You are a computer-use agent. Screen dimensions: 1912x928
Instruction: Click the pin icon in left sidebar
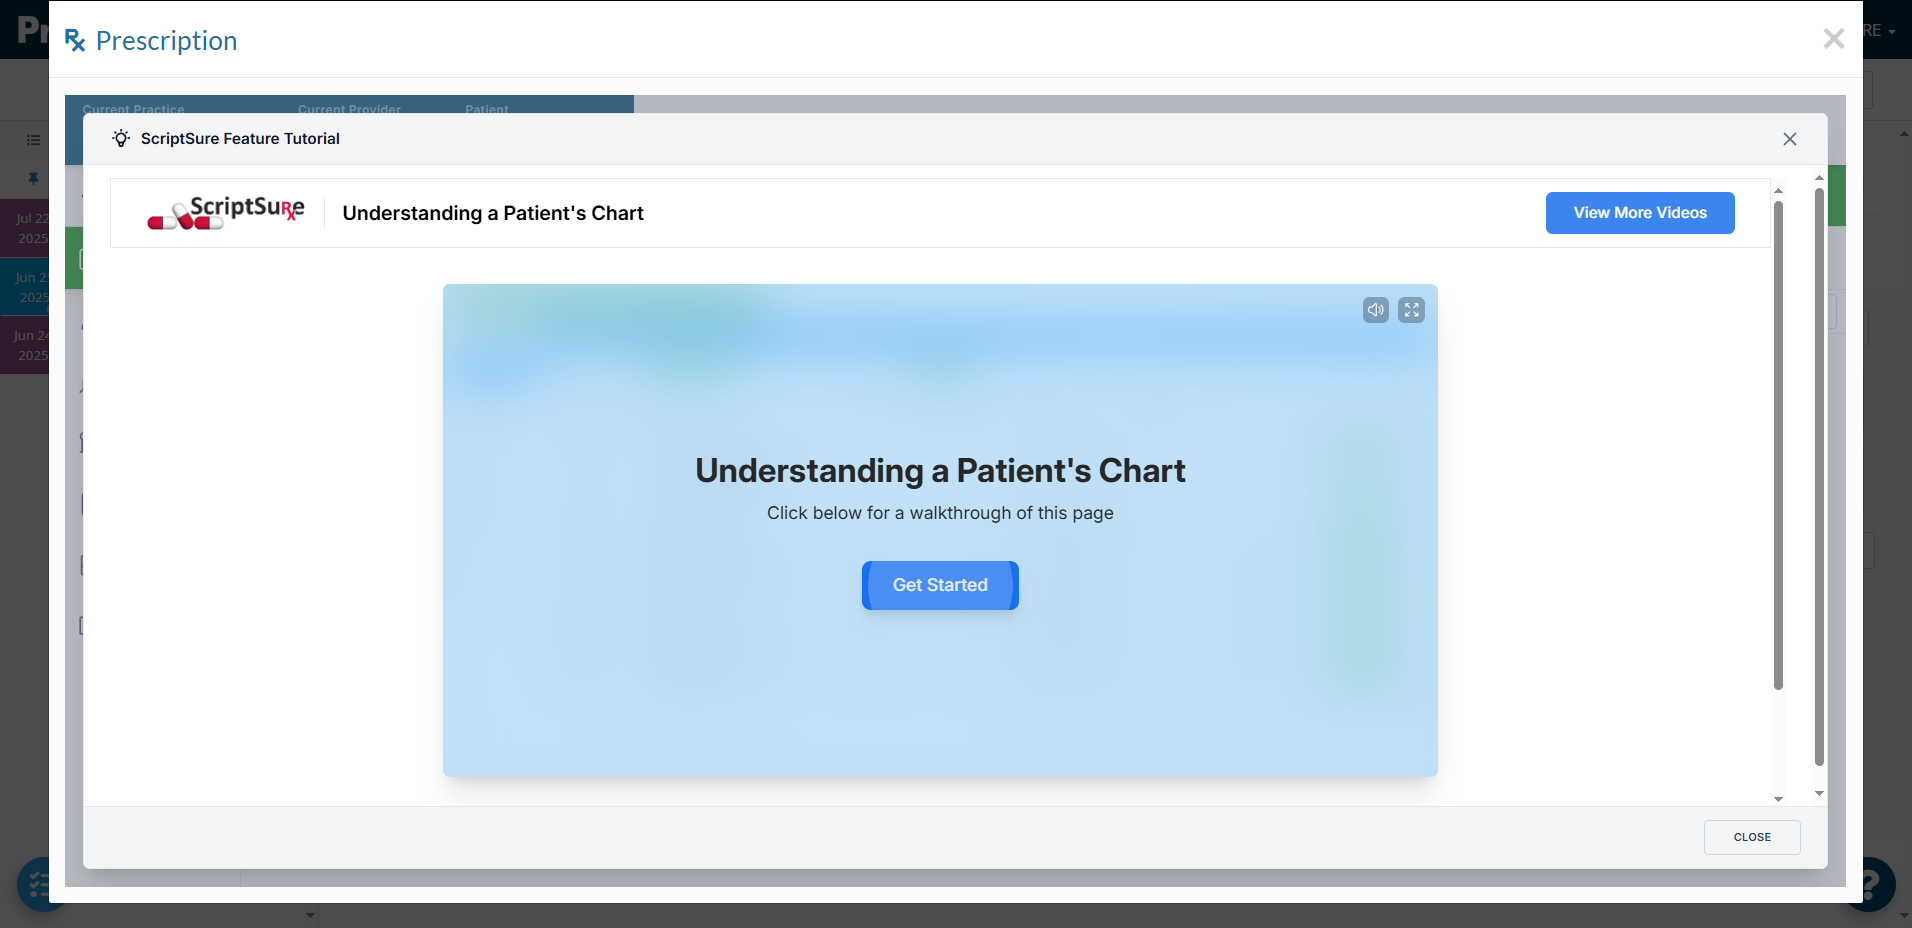pyautogui.click(x=33, y=179)
